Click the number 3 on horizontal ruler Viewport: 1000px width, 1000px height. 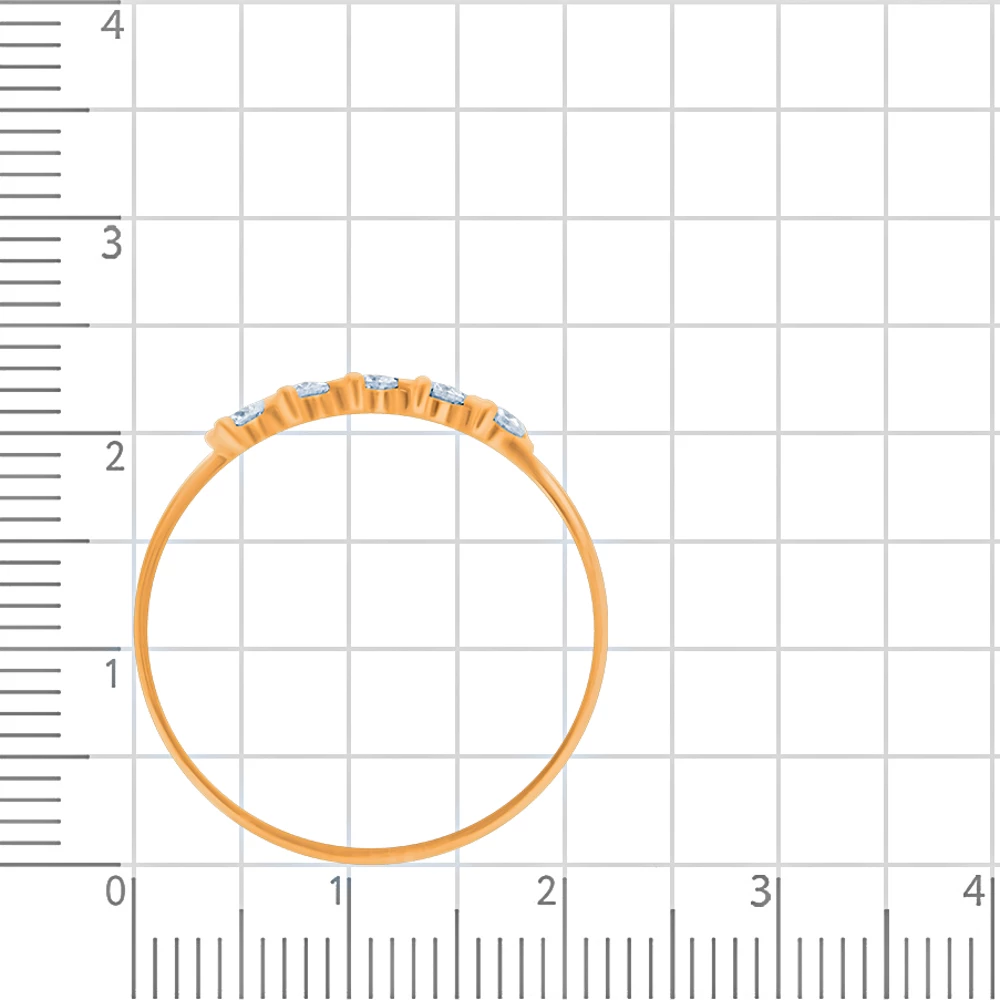coord(760,890)
